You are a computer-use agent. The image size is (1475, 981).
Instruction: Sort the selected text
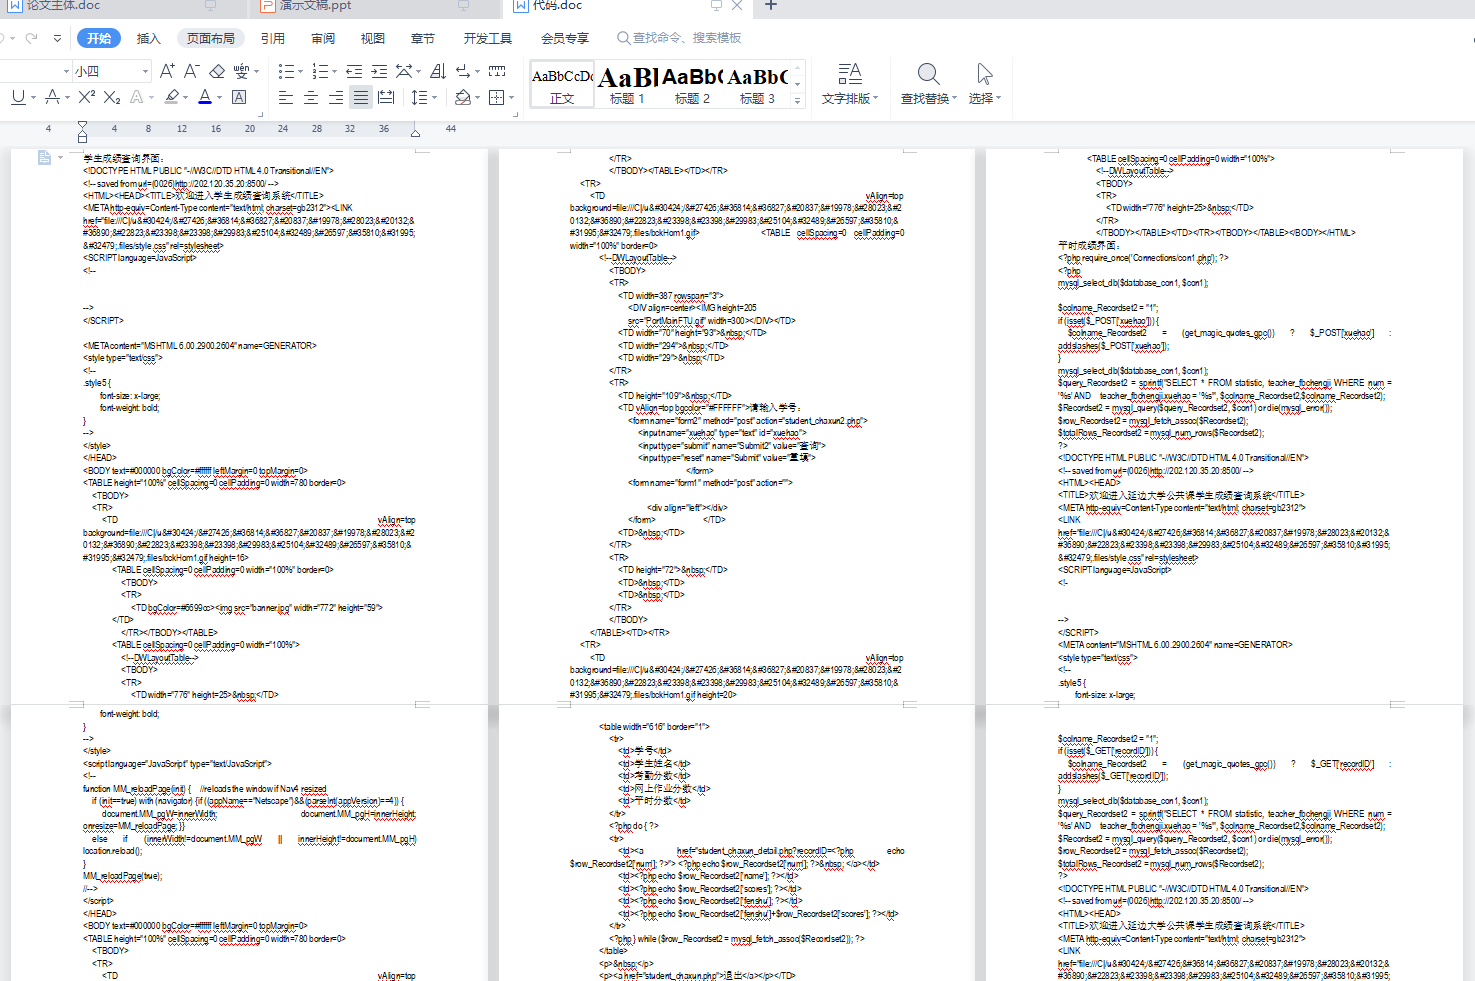tap(438, 71)
